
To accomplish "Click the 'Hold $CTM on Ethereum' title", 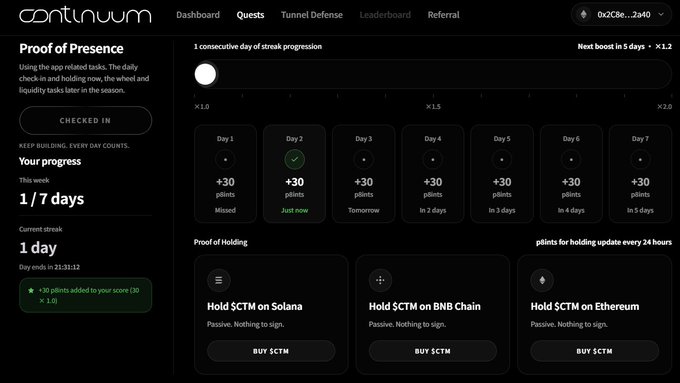I will (x=585, y=306).
